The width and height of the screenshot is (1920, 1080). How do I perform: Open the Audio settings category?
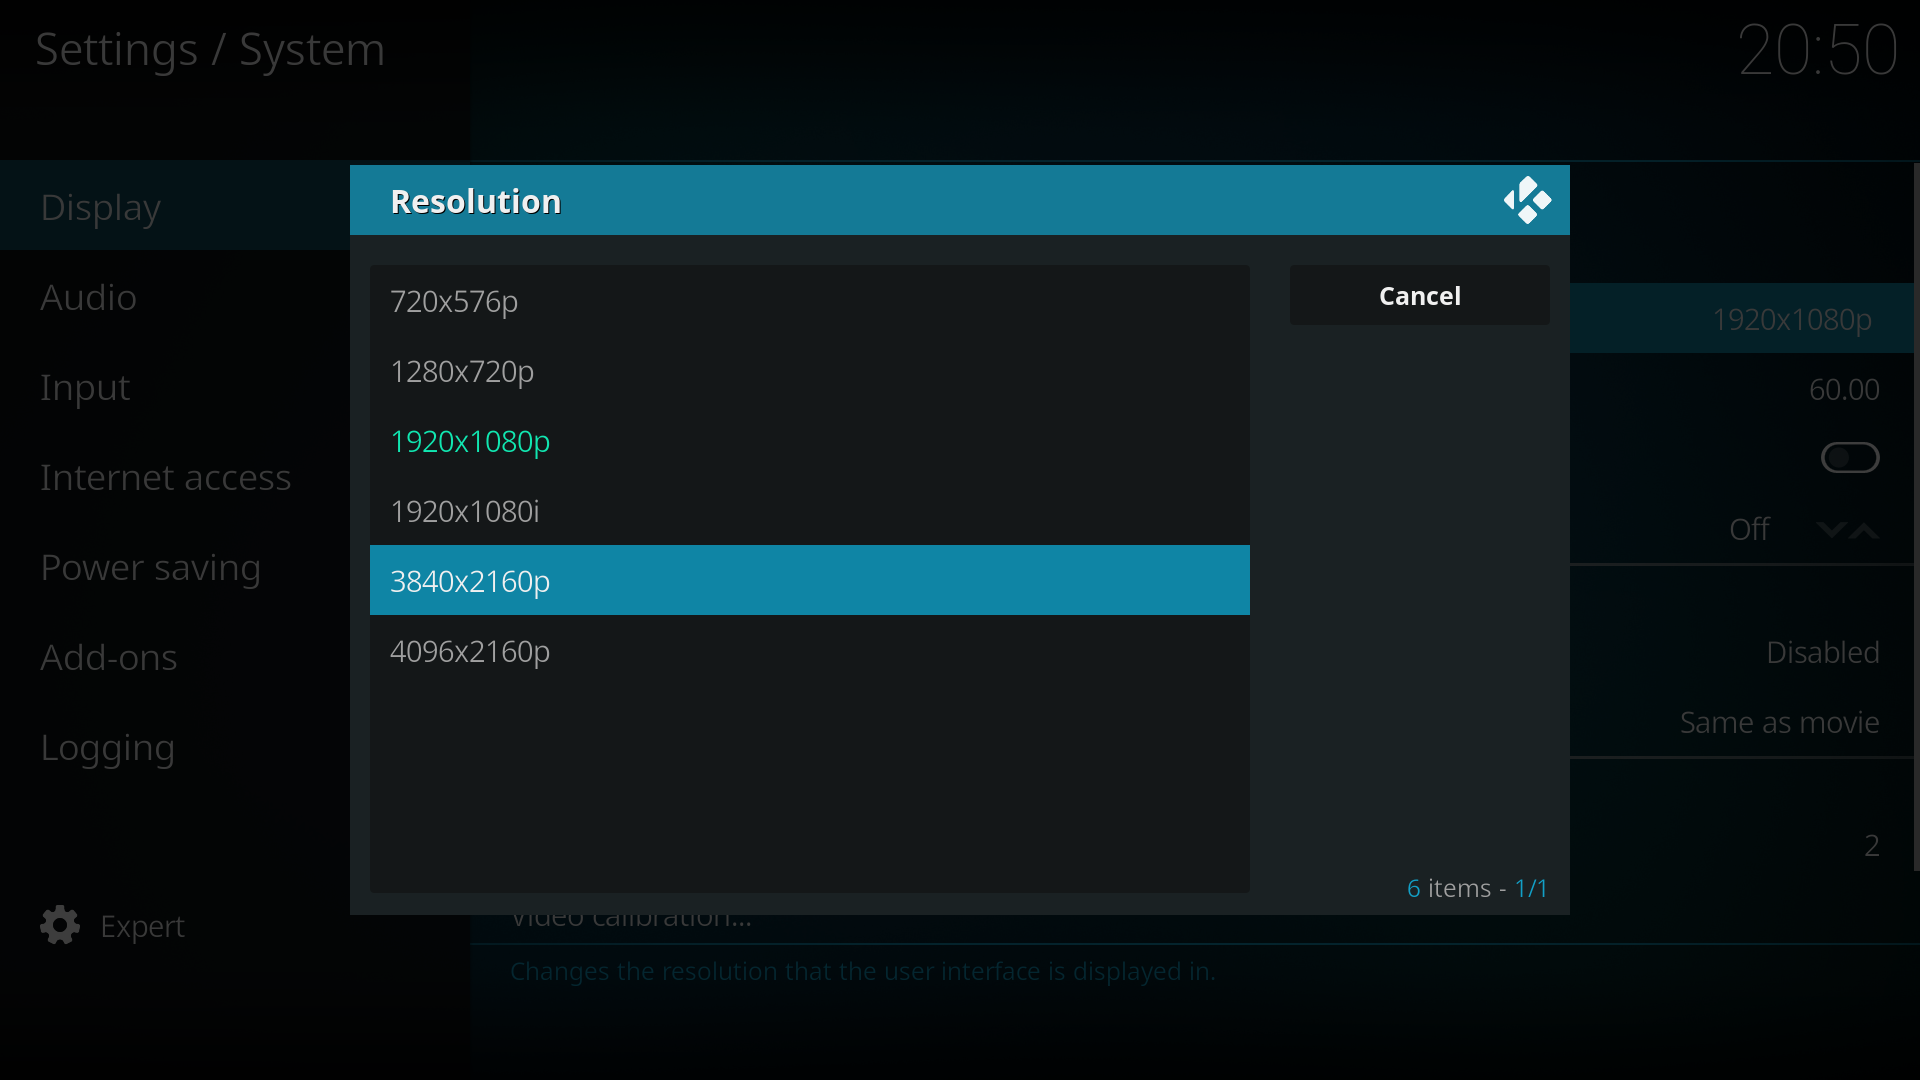(x=88, y=298)
